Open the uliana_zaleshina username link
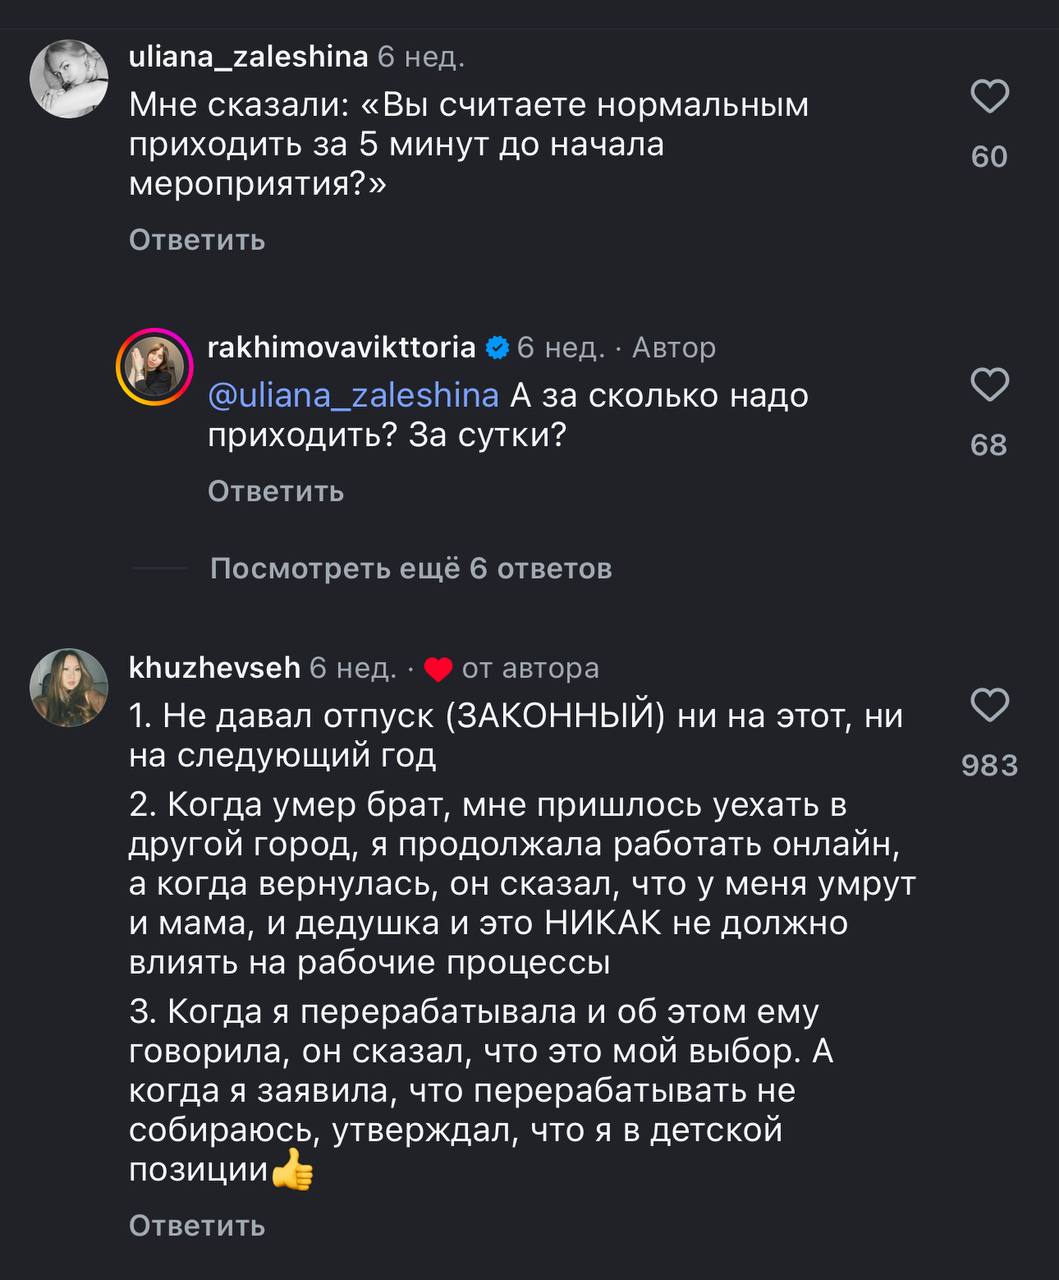Screen dimensions: 1059x1280 (248, 57)
